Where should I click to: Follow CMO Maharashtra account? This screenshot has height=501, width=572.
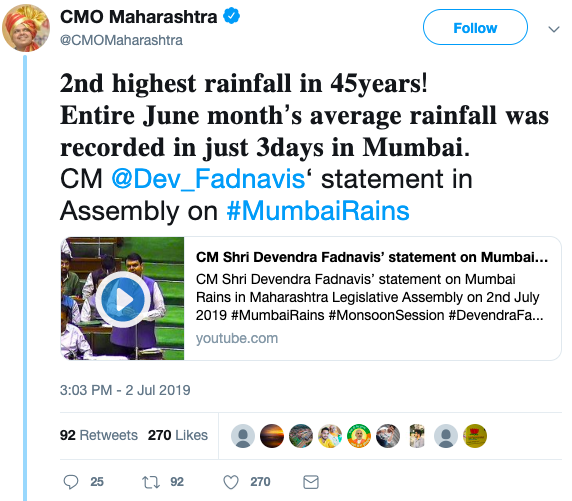(x=475, y=27)
